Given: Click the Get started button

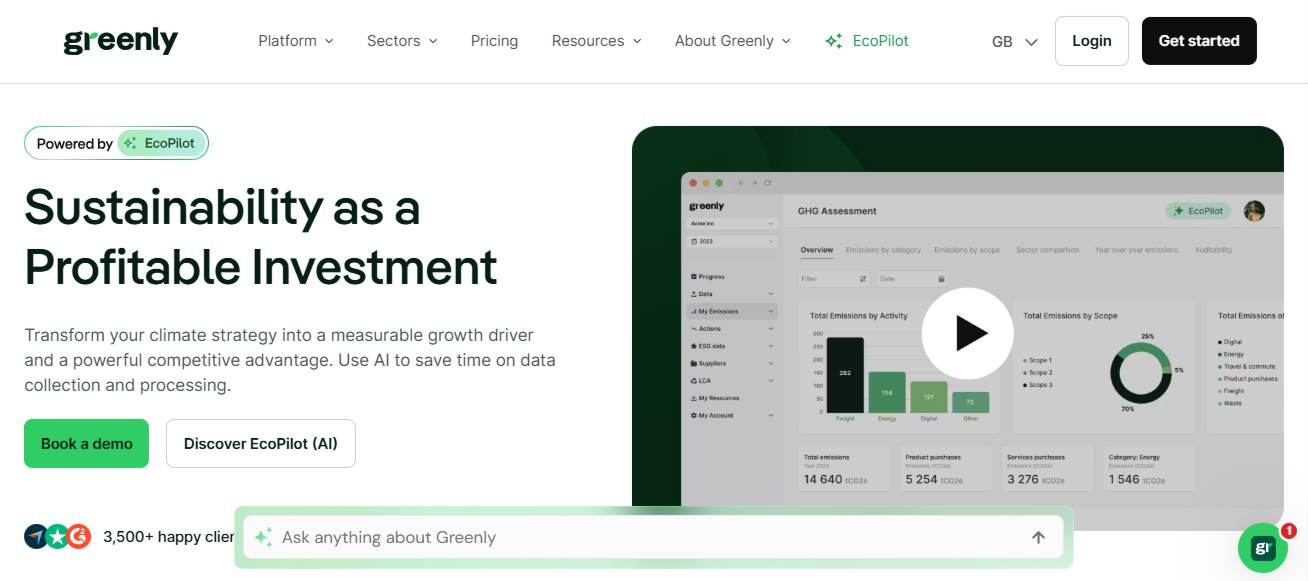Looking at the screenshot, I should pos(1199,41).
